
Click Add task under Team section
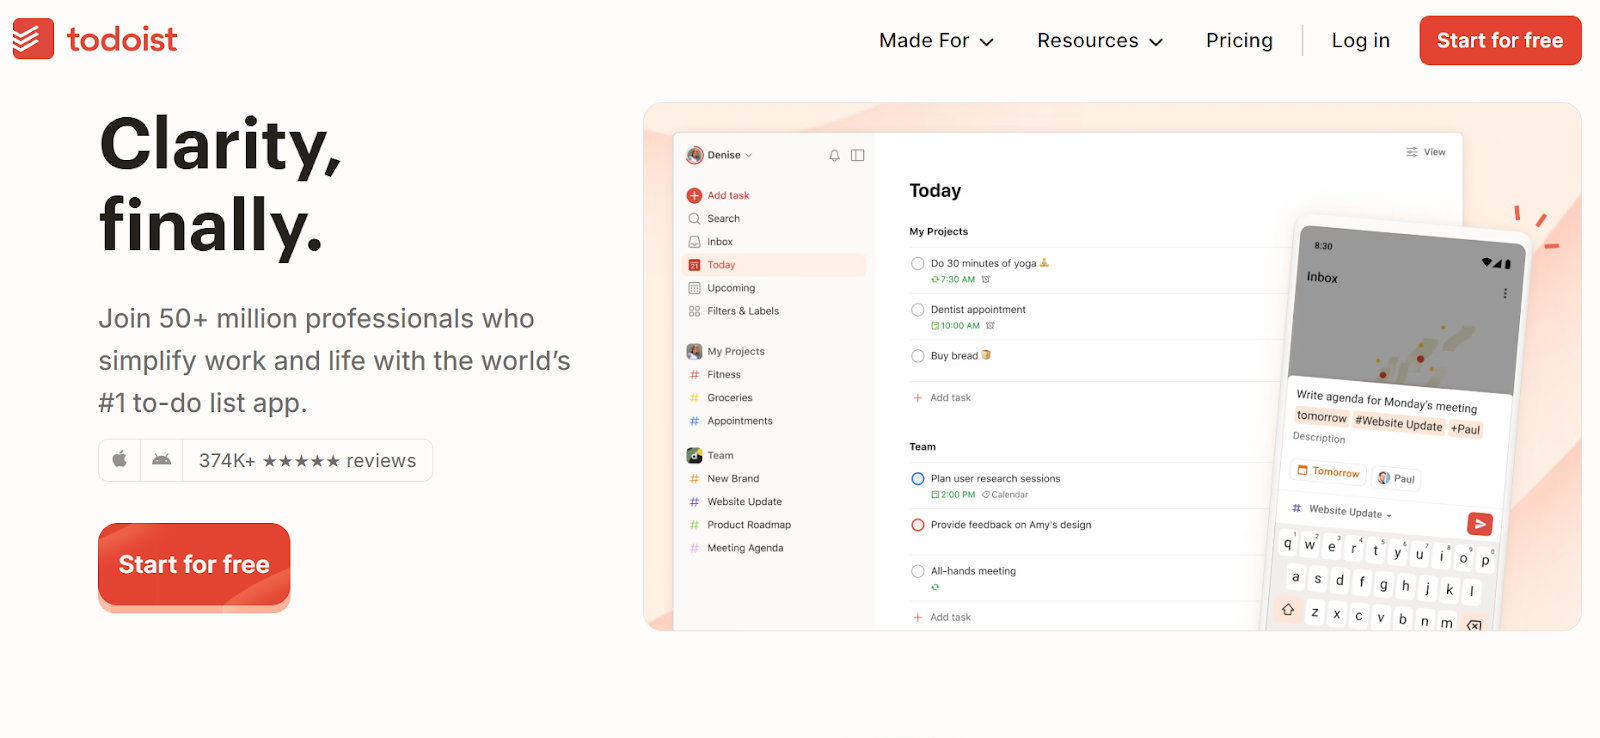point(942,617)
